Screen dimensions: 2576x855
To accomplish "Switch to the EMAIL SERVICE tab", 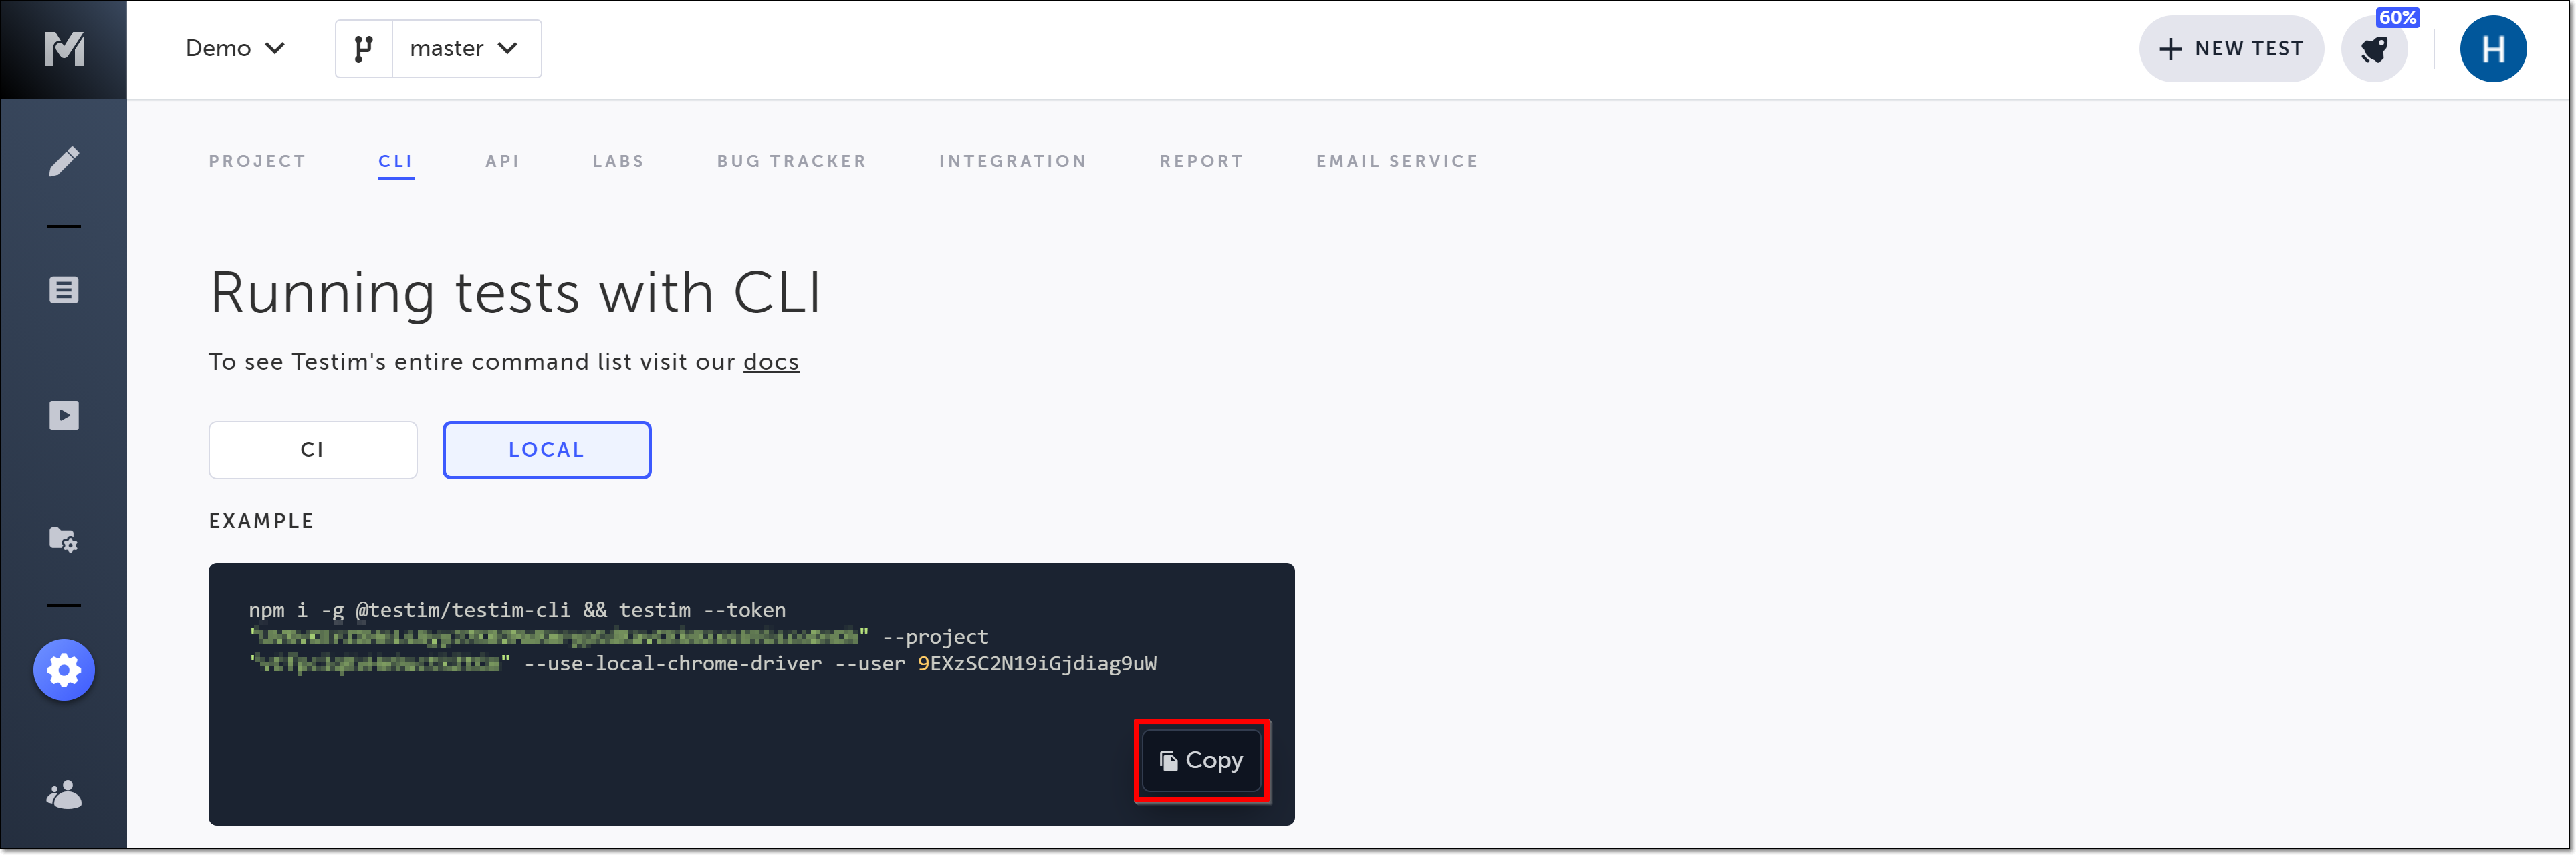I will [x=1396, y=161].
